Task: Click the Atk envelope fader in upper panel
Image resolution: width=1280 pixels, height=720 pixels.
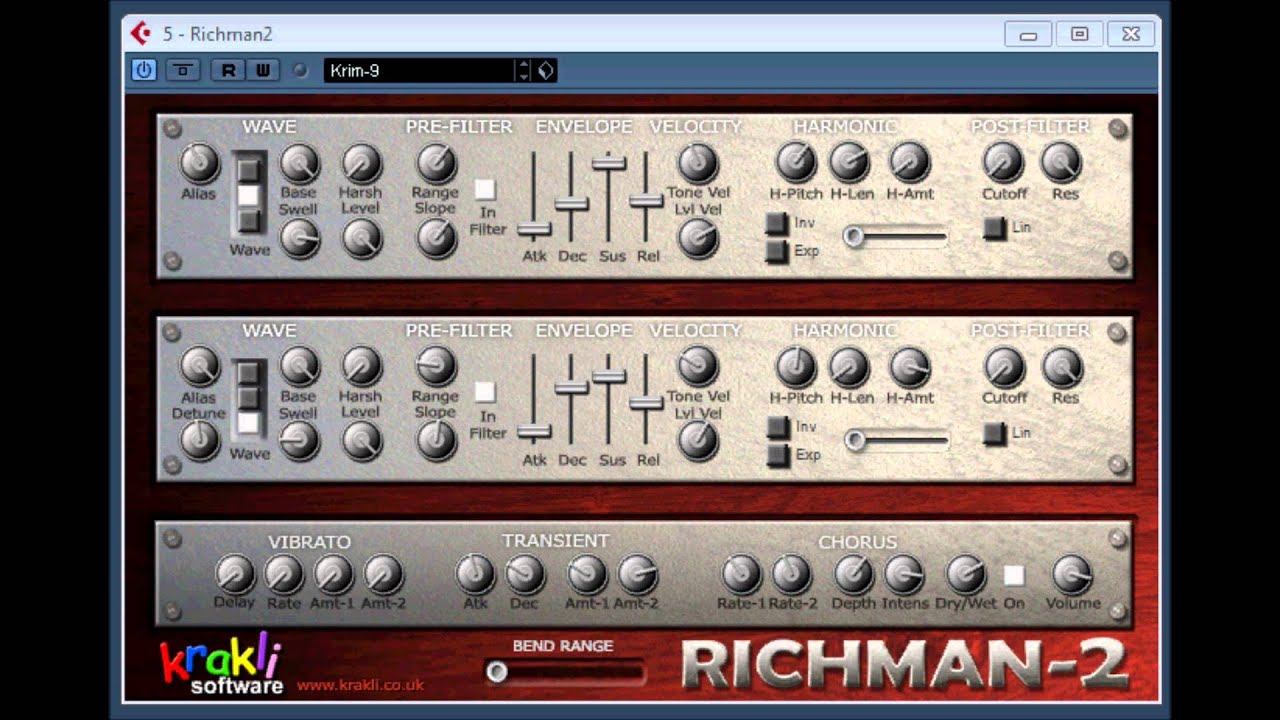Action: click(x=534, y=229)
